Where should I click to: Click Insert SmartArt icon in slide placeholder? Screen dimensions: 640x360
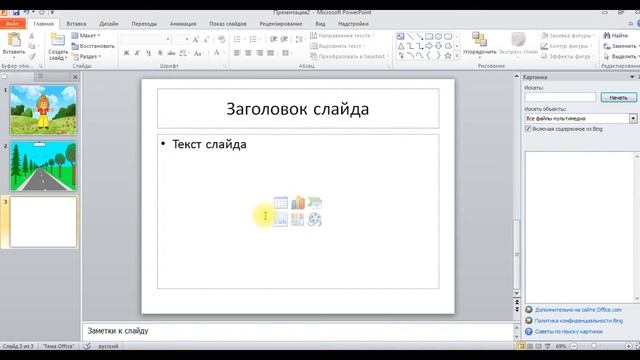(x=315, y=202)
